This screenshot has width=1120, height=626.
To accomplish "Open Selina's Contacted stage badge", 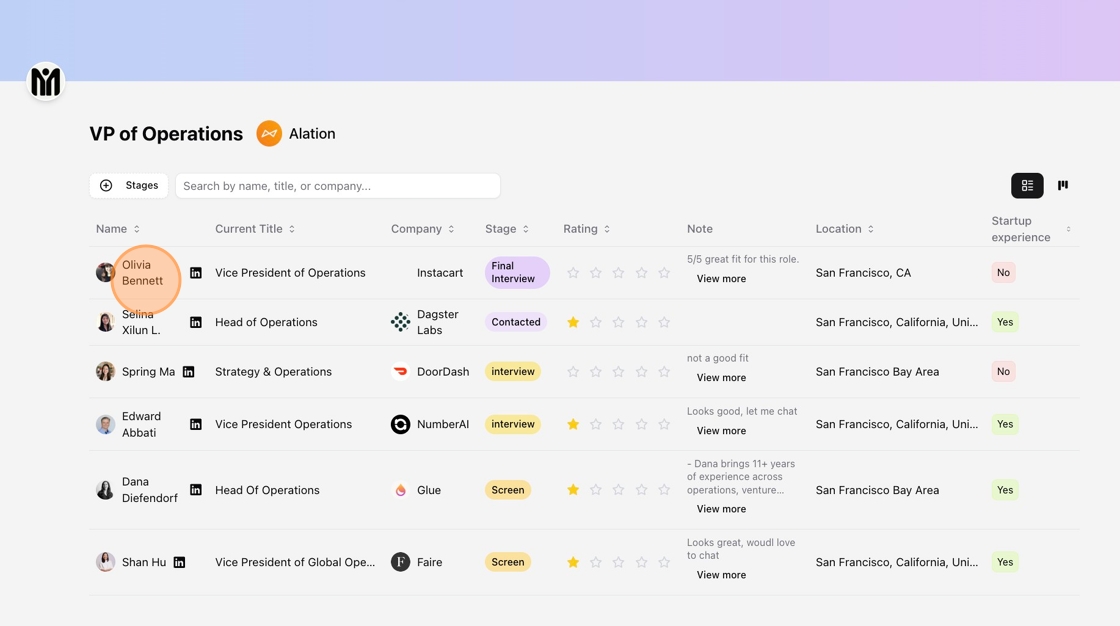I will click(x=516, y=322).
